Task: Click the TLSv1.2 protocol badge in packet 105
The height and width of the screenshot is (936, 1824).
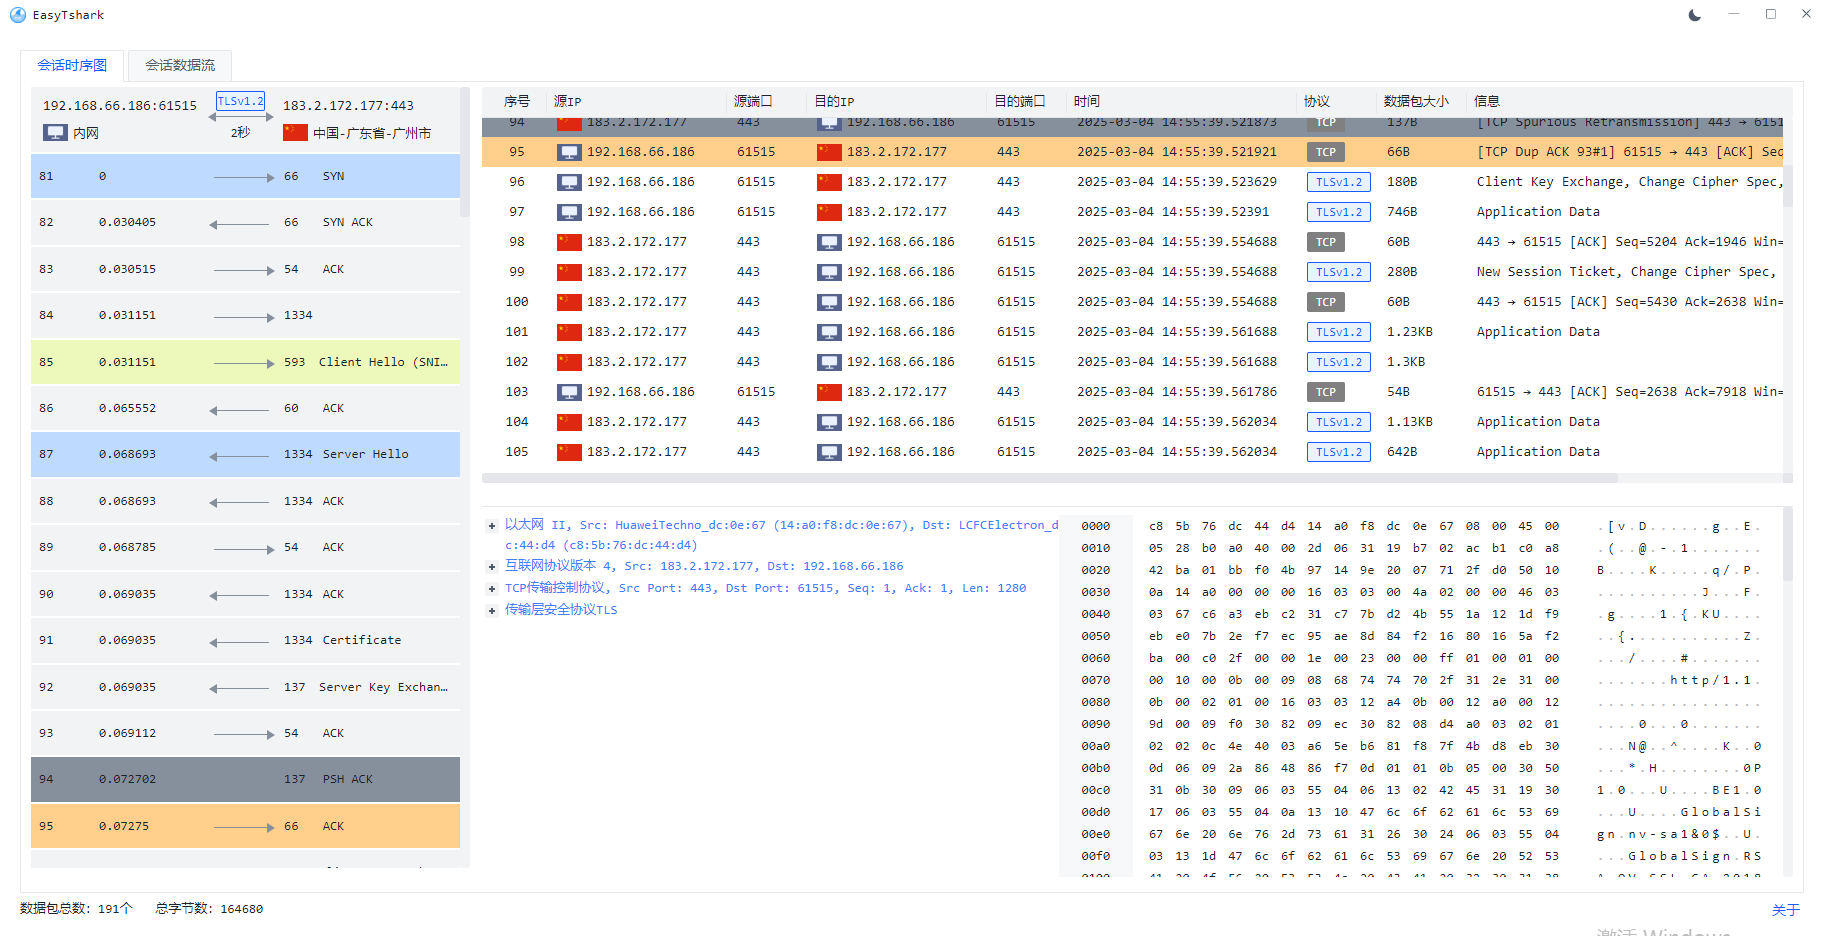Action: [x=1338, y=452]
